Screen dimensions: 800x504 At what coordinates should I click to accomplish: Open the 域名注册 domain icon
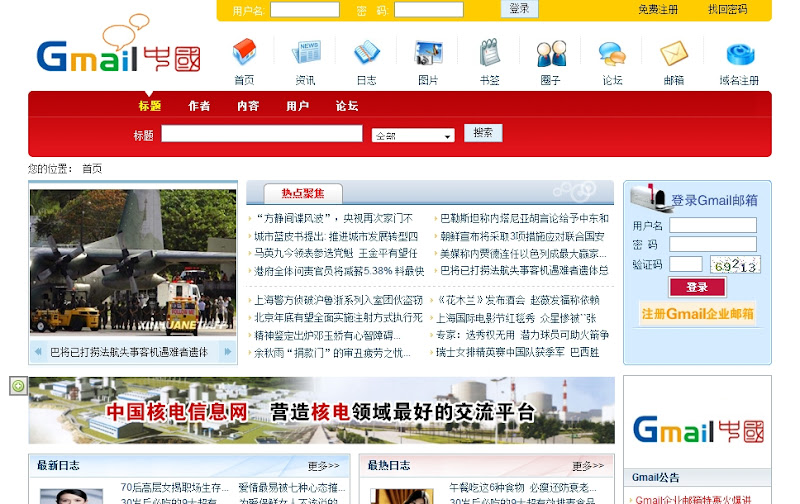click(740, 54)
